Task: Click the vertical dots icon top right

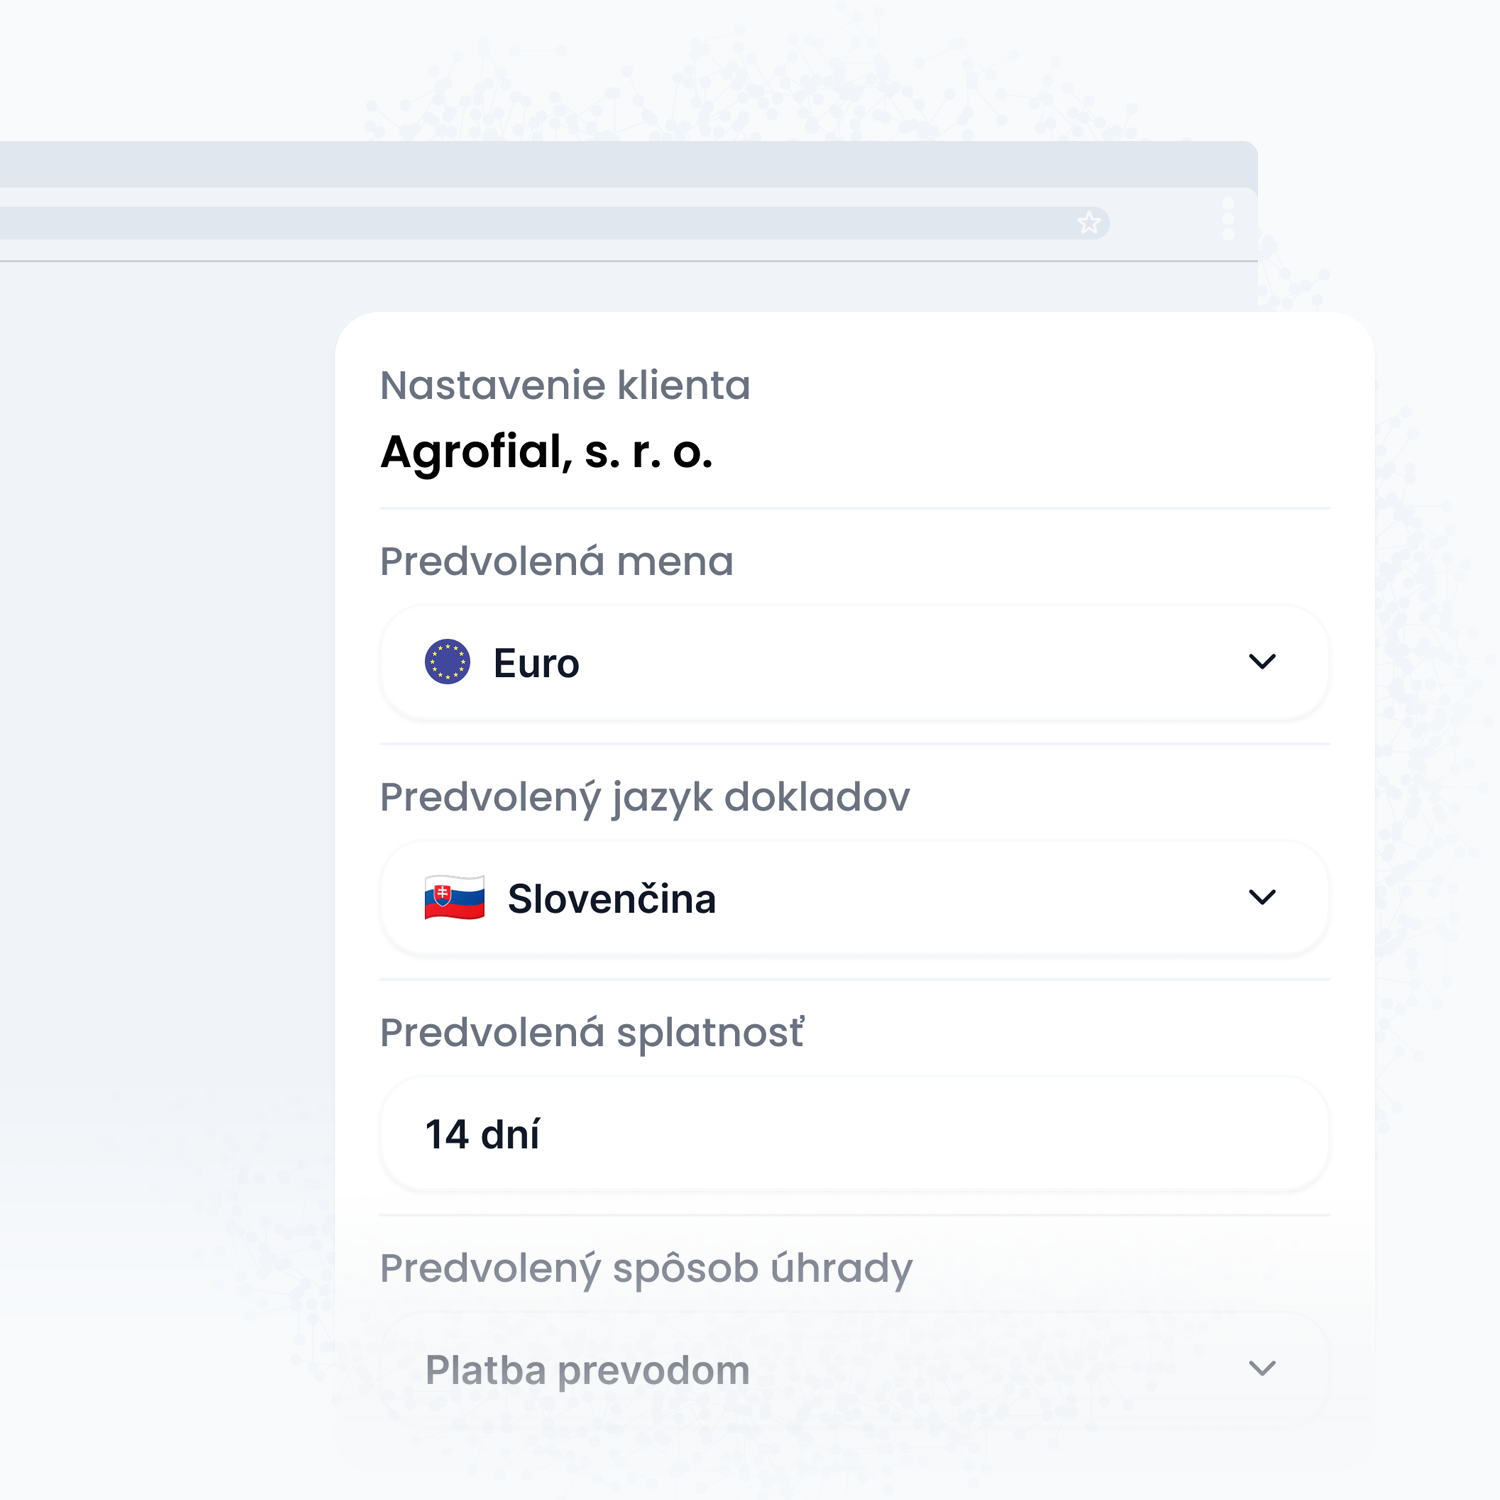Action: [1228, 221]
